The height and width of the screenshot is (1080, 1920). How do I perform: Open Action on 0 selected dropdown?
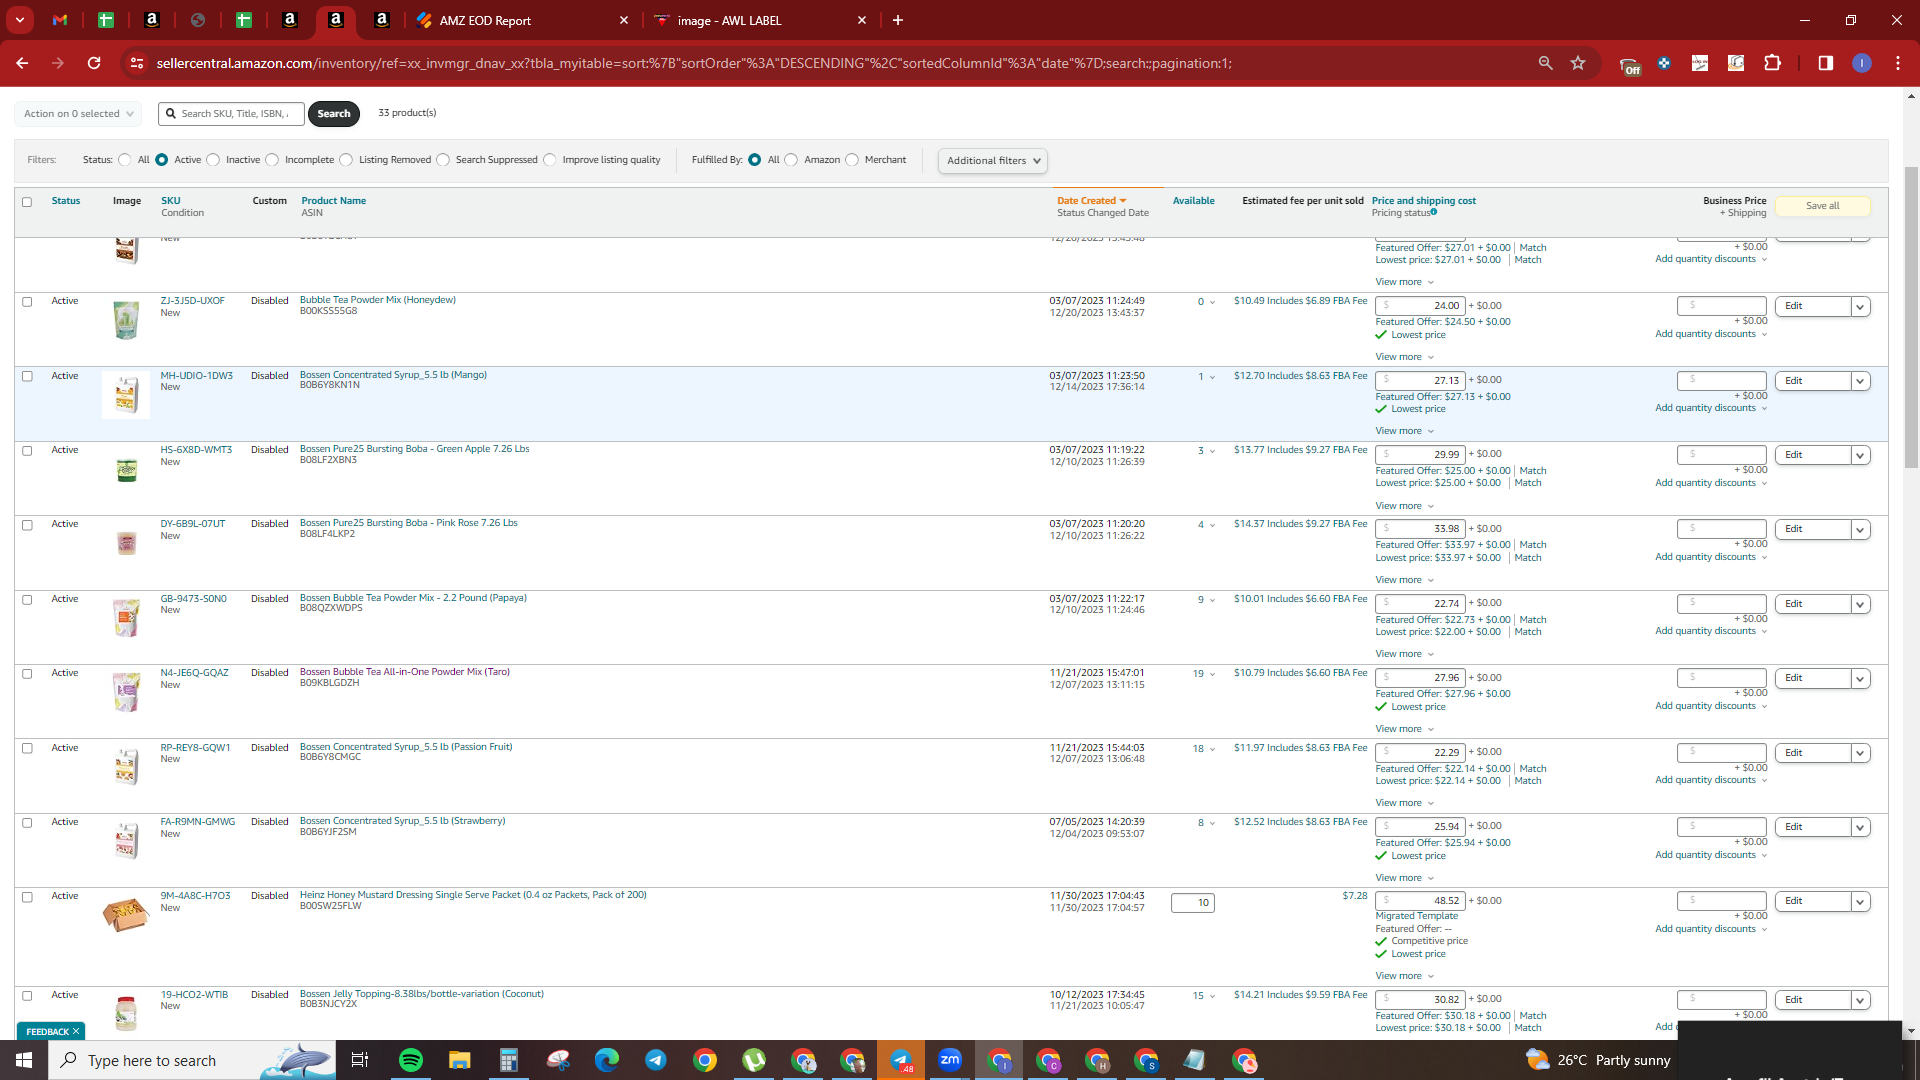click(x=78, y=114)
